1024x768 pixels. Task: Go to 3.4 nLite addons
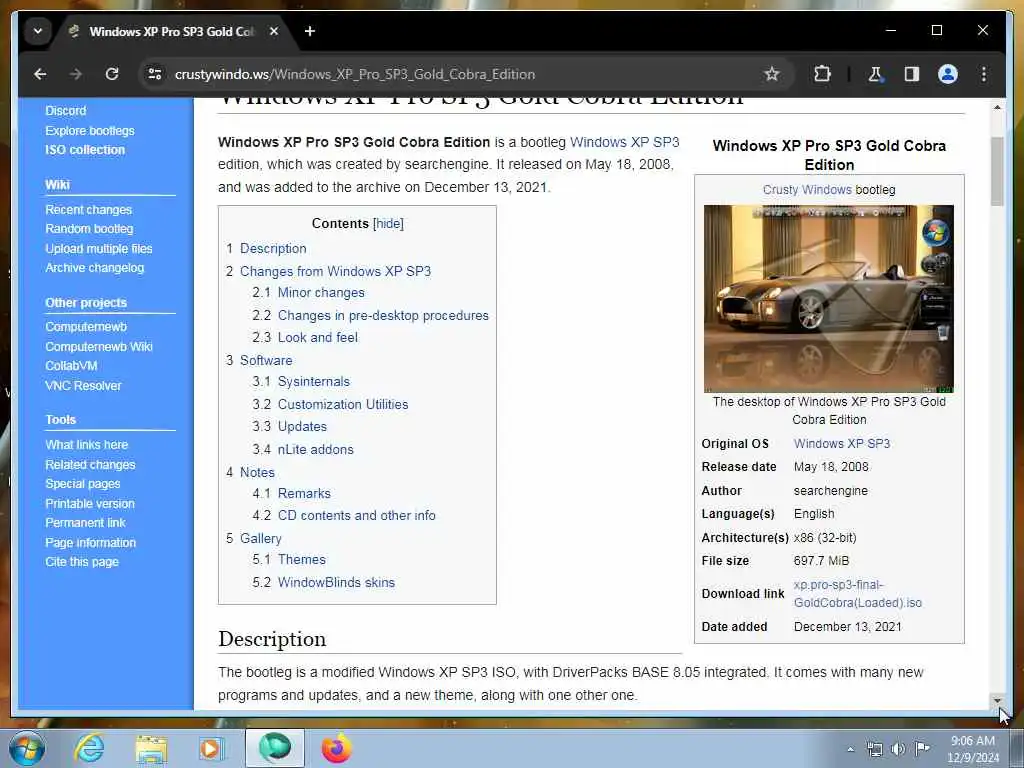tap(315, 449)
